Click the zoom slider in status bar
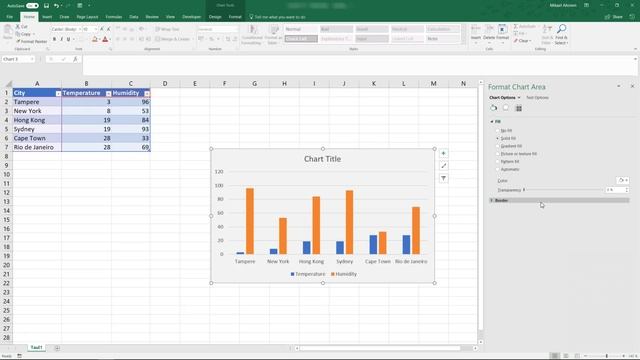 607,356
